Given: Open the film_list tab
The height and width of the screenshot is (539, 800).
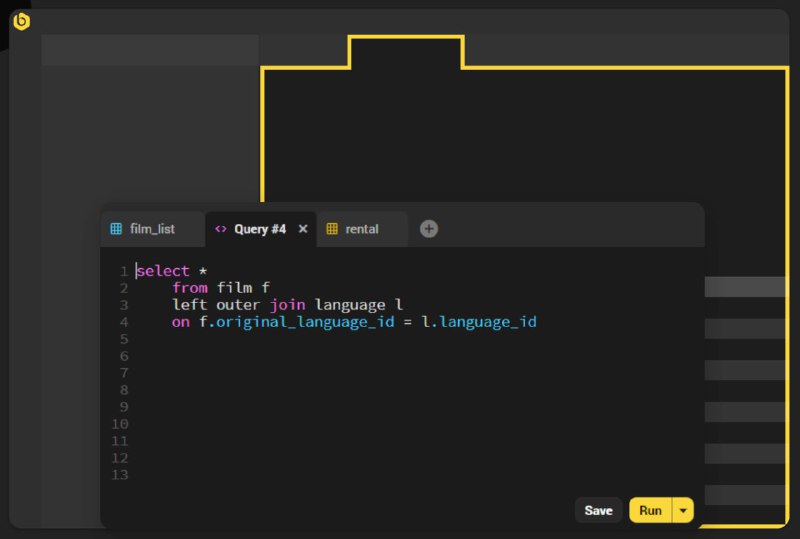Looking at the screenshot, I should (x=152, y=229).
